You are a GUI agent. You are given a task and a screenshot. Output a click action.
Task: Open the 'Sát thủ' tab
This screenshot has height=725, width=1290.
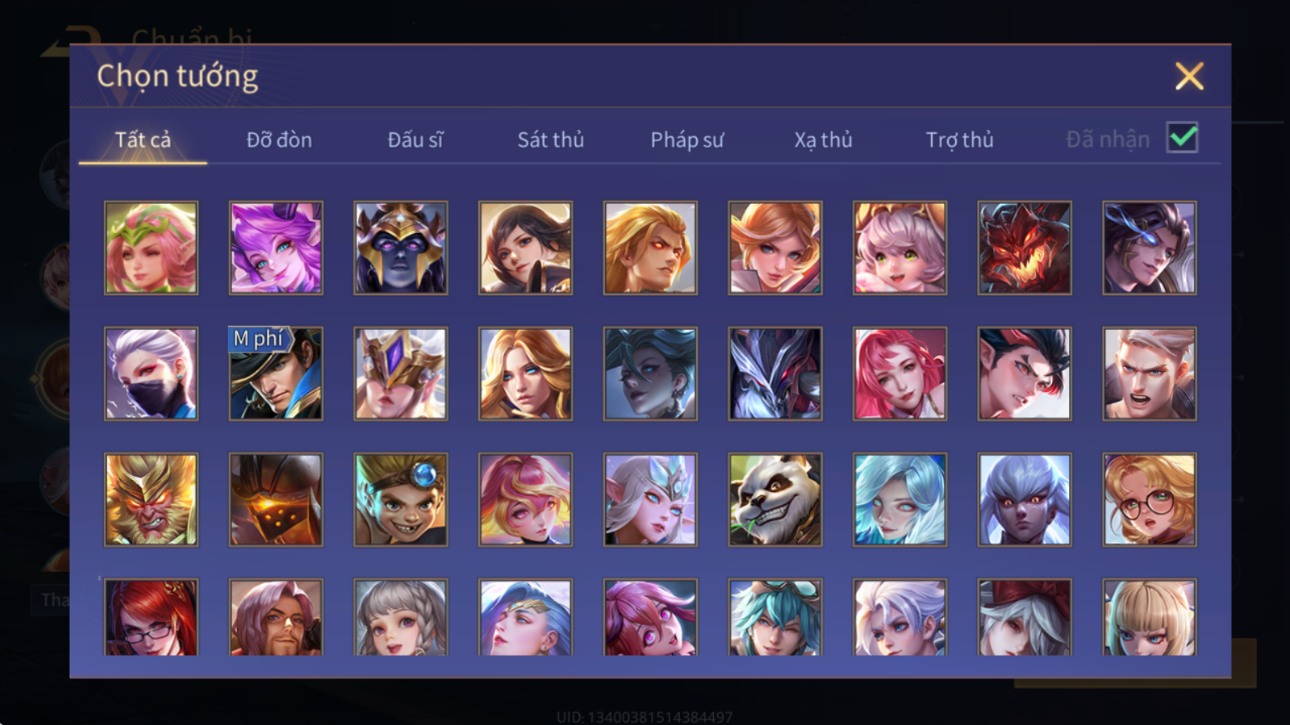pos(550,140)
